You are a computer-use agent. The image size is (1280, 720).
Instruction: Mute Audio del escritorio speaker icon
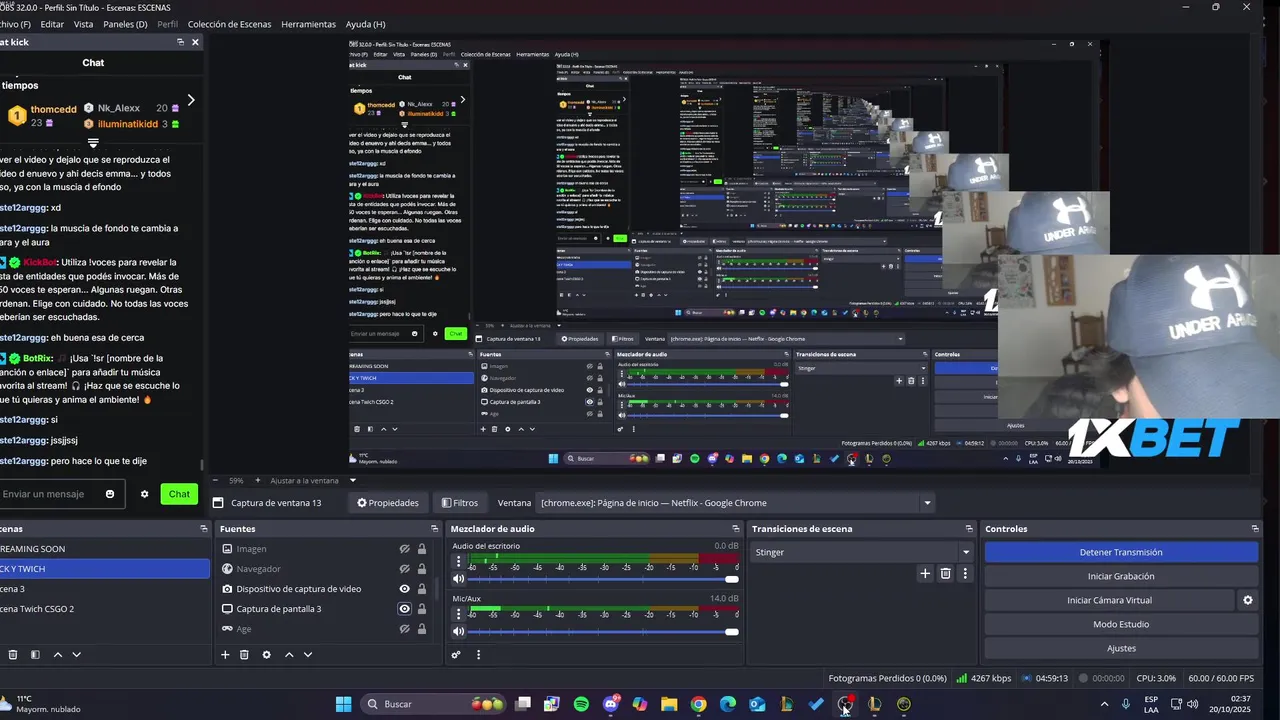pyautogui.click(x=459, y=579)
